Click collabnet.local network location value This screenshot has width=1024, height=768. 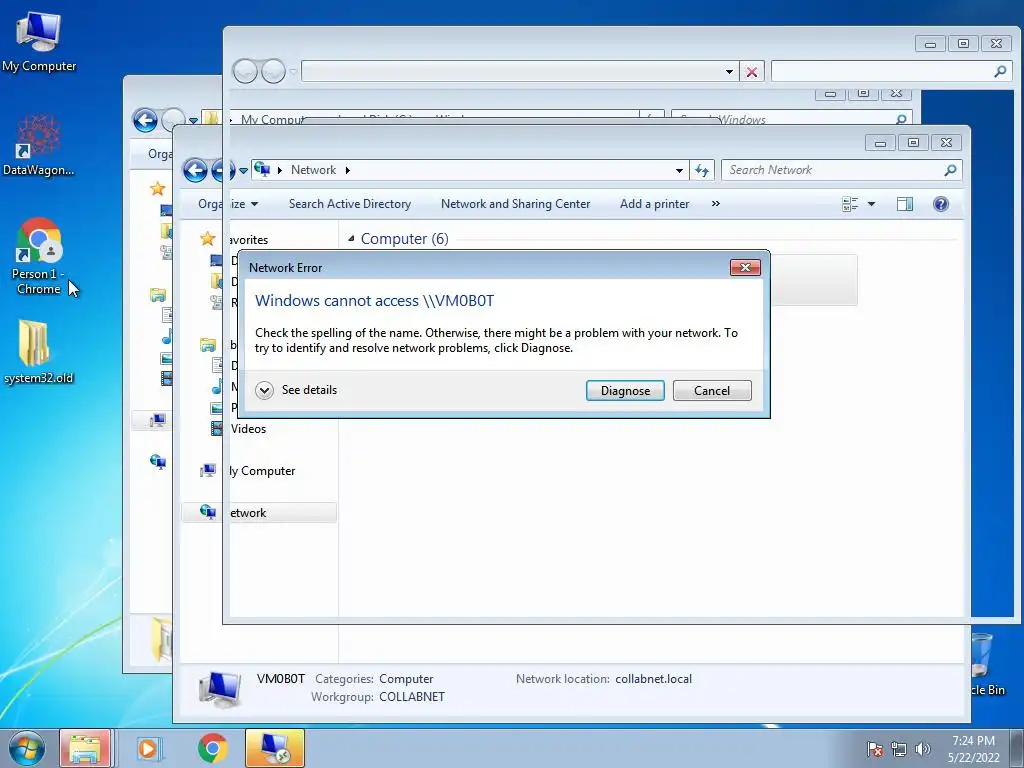(x=653, y=679)
